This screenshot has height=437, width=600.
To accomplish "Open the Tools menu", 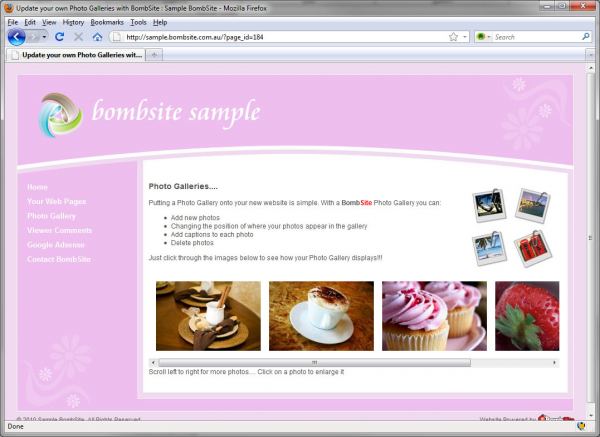I will (x=138, y=22).
